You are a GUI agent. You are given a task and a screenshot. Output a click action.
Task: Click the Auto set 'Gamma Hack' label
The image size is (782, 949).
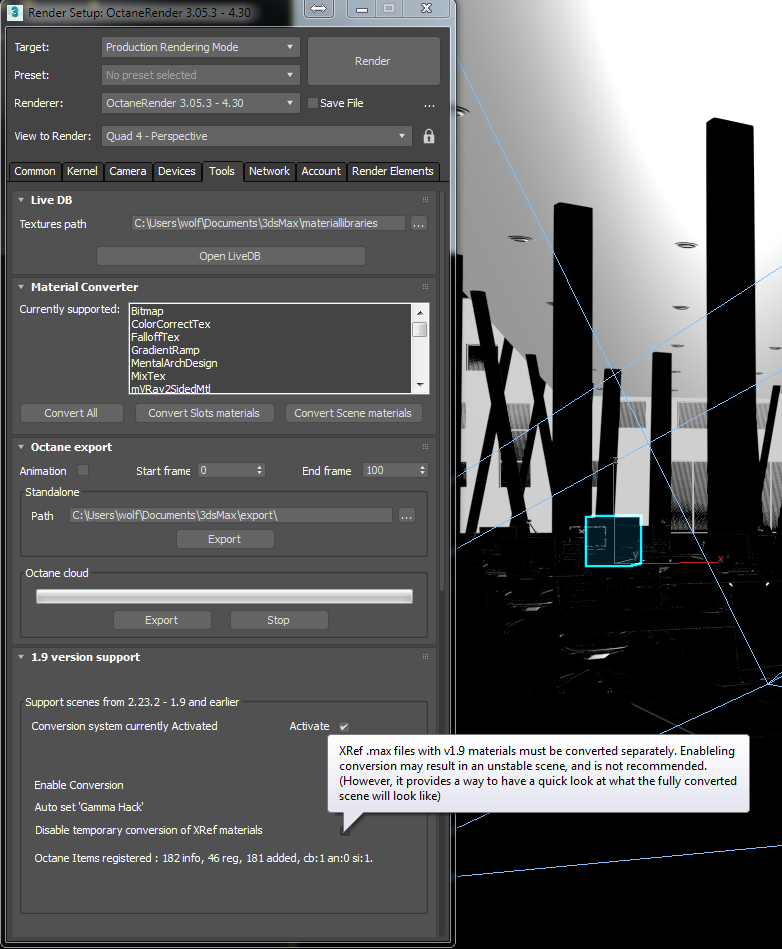point(89,807)
